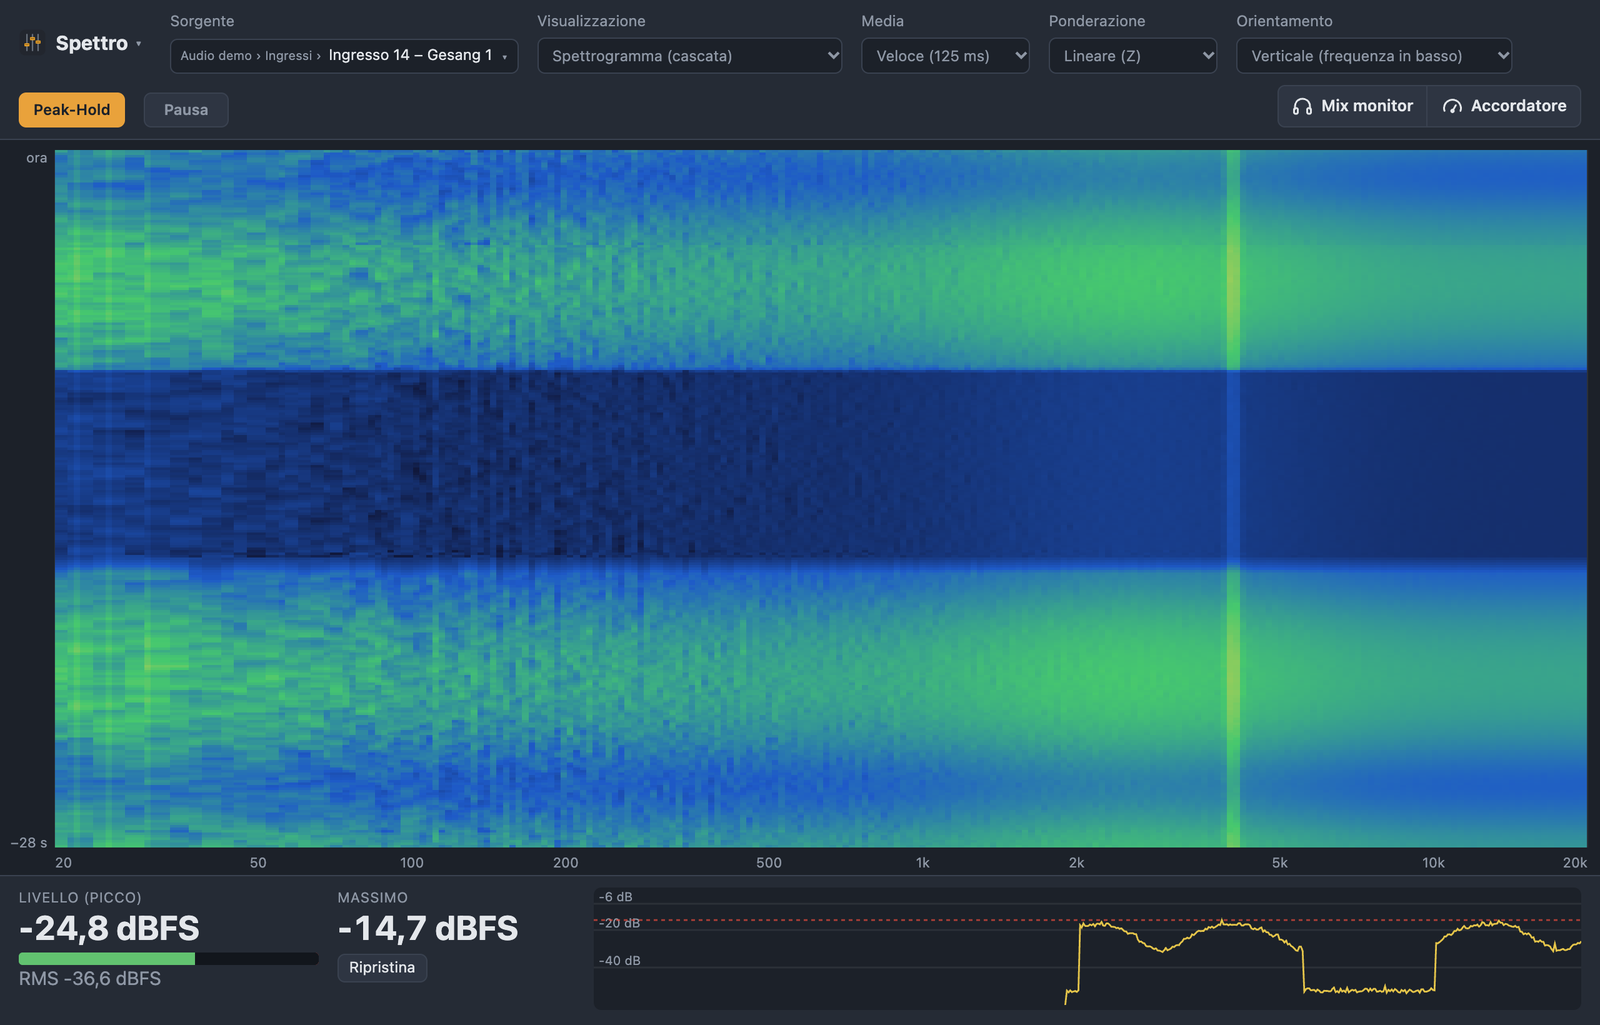Click the 200 frequency axis label
The width and height of the screenshot is (1600, 1025).
tap(566, 863)
